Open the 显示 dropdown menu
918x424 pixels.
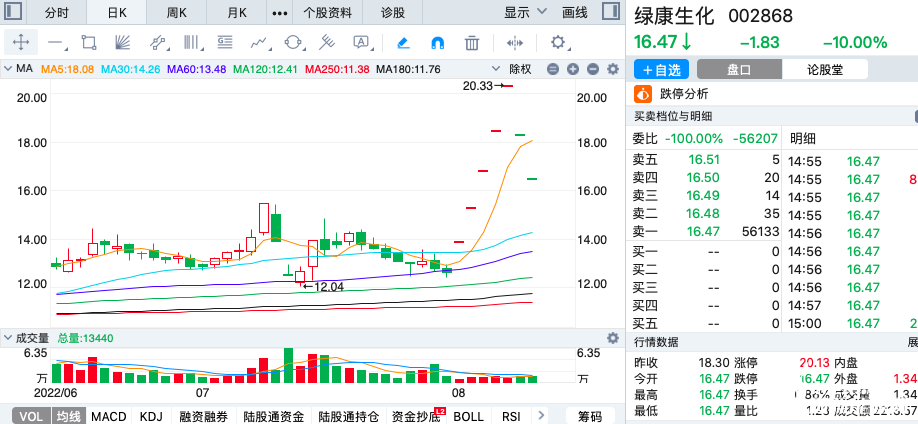pyautogui.click(x=525, y=13)
